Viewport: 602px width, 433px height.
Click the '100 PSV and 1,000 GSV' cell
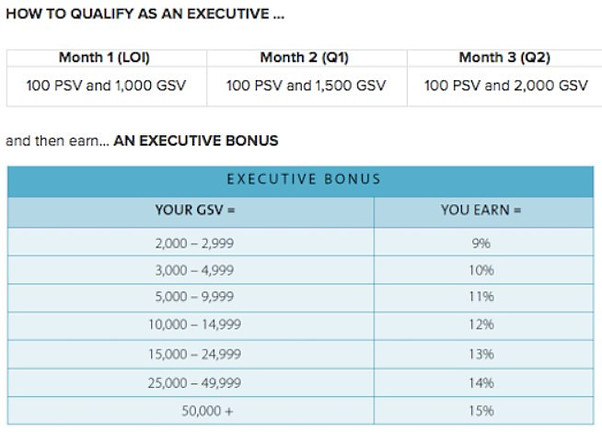(x=106, y=86)
